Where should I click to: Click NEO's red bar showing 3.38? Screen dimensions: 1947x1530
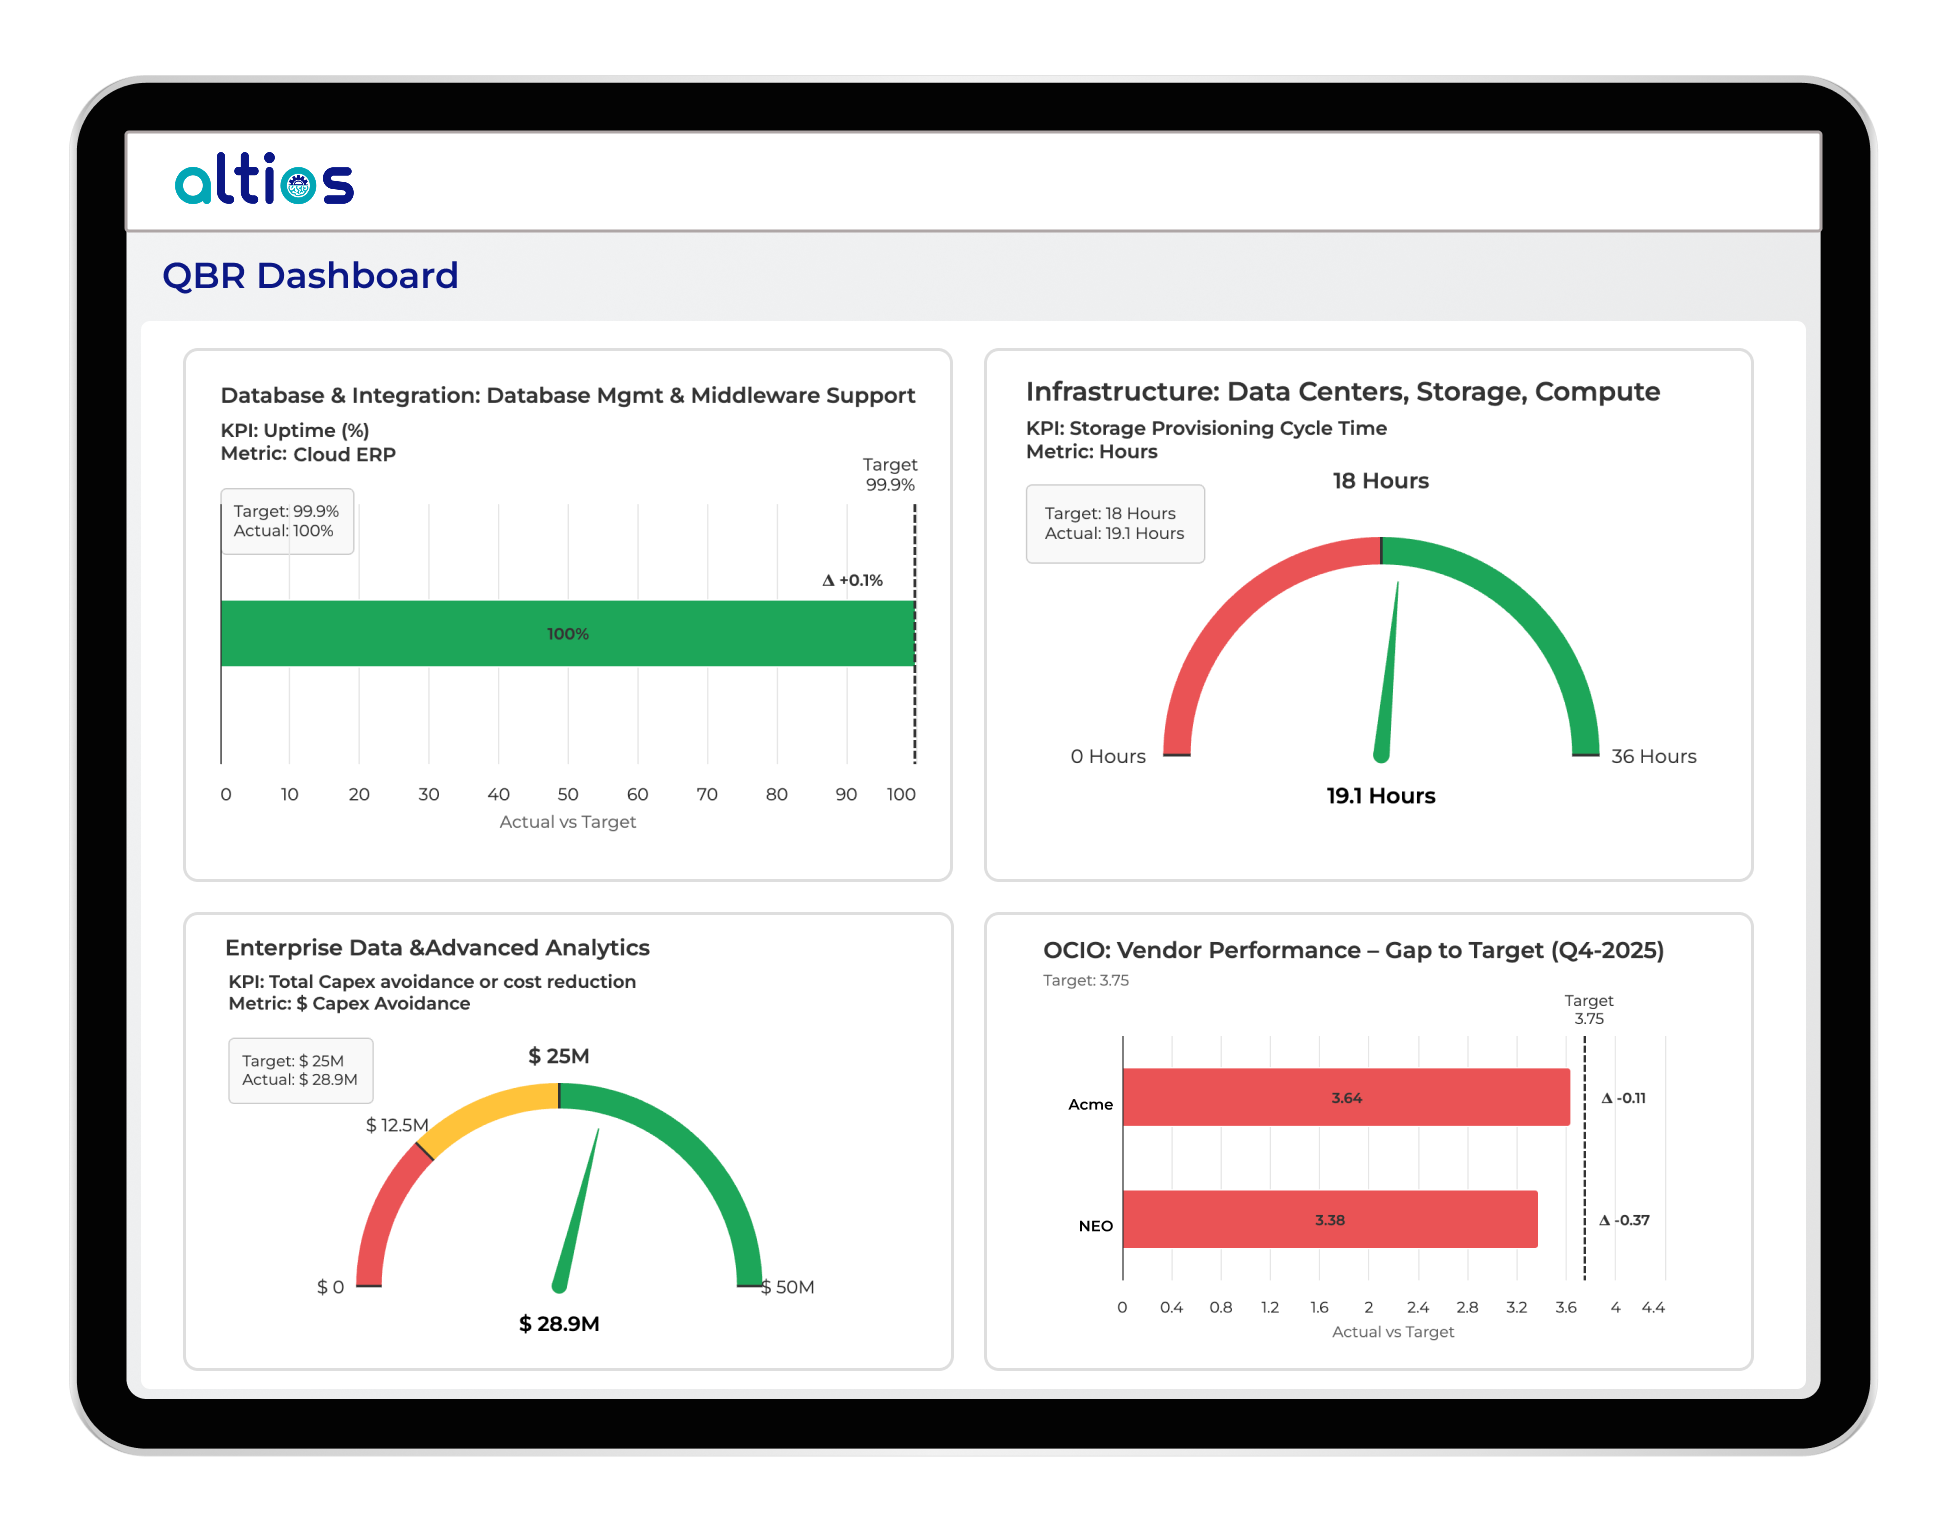point(1330,1220)
